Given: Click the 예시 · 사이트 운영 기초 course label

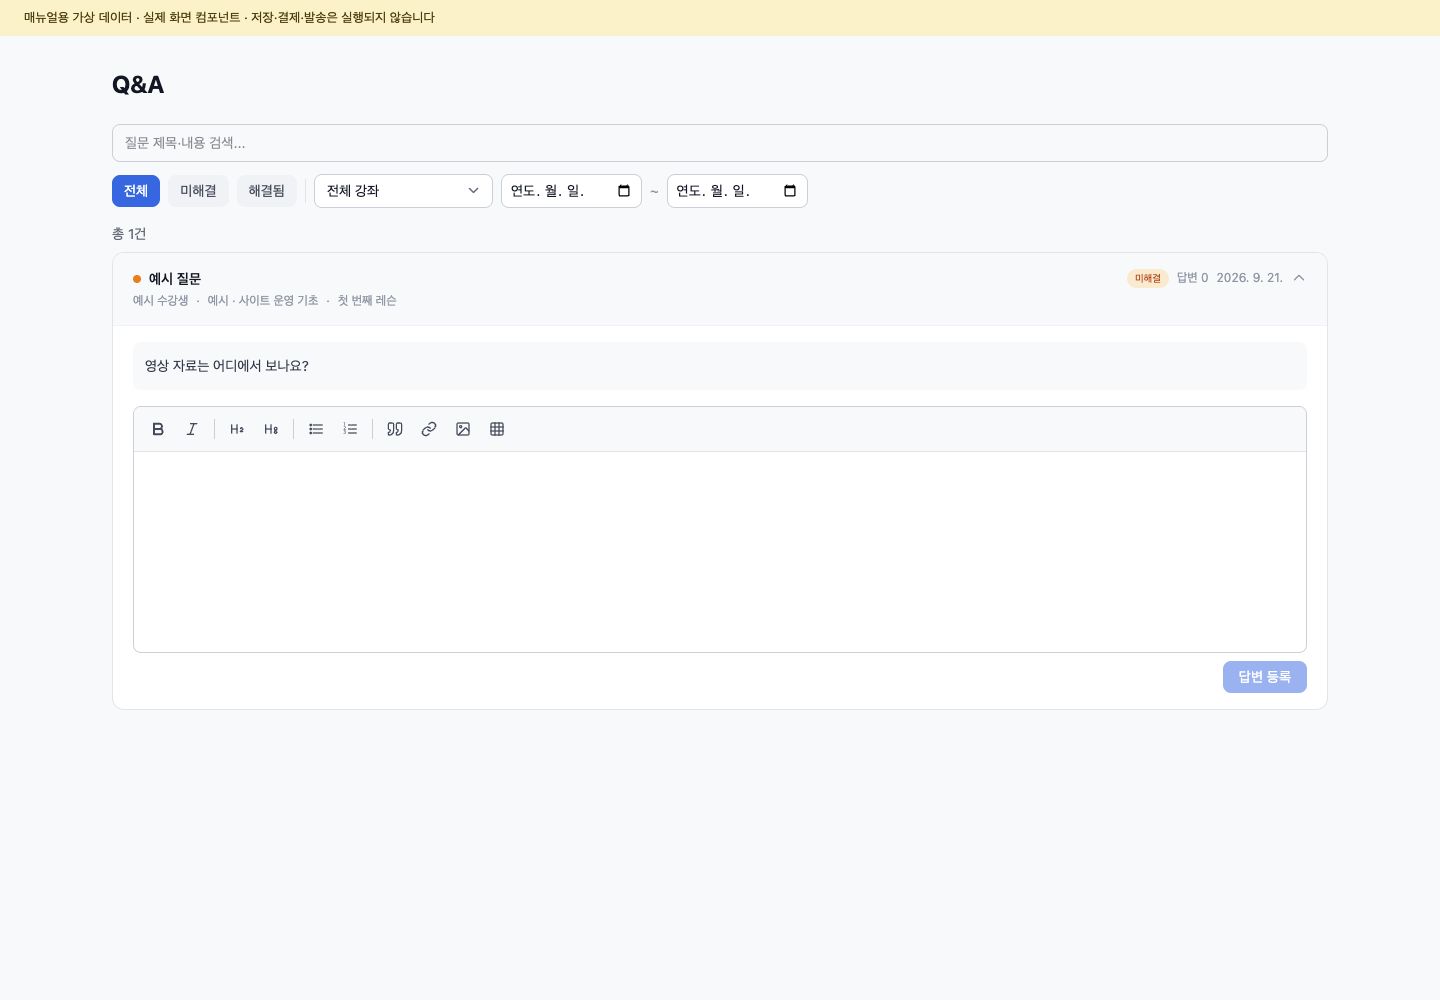Looking at the screenshot, I should [x=263, y=301].
